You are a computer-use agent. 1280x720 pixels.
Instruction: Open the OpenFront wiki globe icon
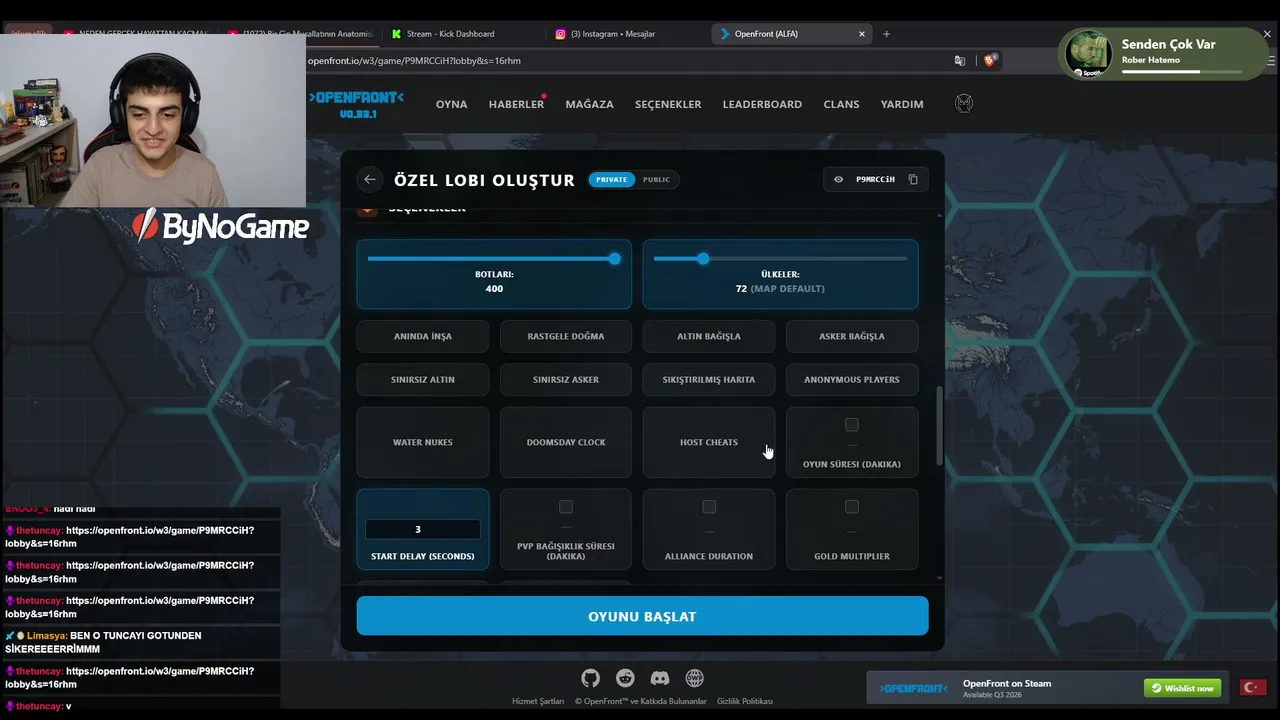694,679
